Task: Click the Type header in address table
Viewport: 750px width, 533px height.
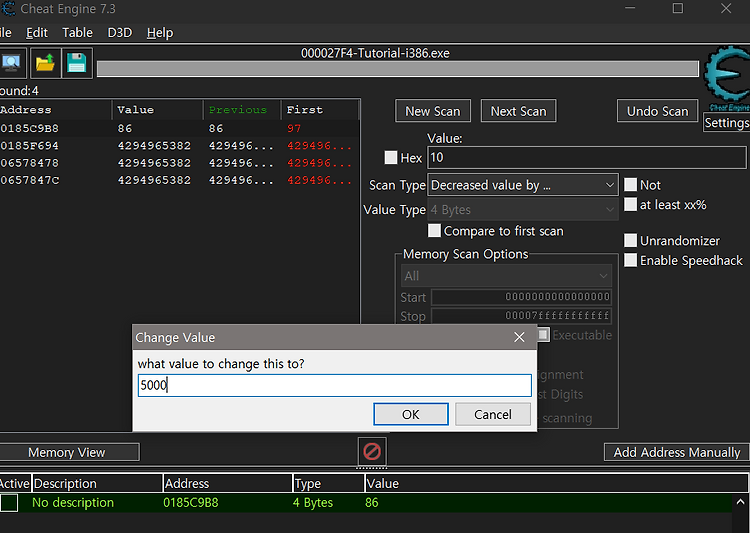Action: [x=329, y=484]
